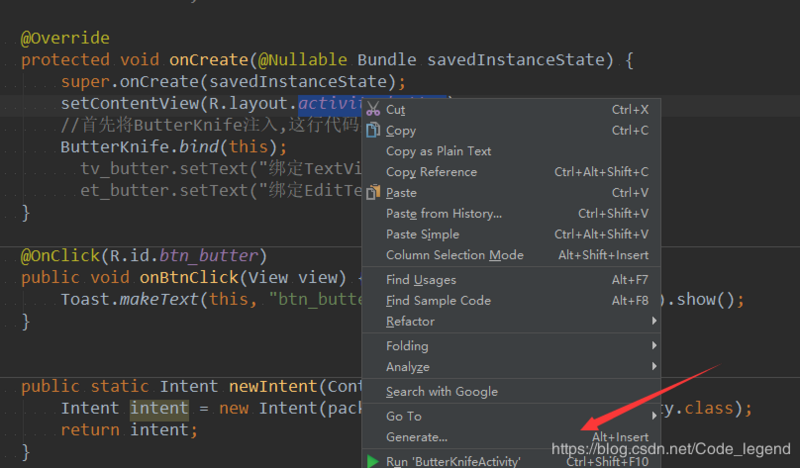The width and height of the screenshot is (800, 468).
Task: Click the @Nullable annotation
Action: coord(303,60)
